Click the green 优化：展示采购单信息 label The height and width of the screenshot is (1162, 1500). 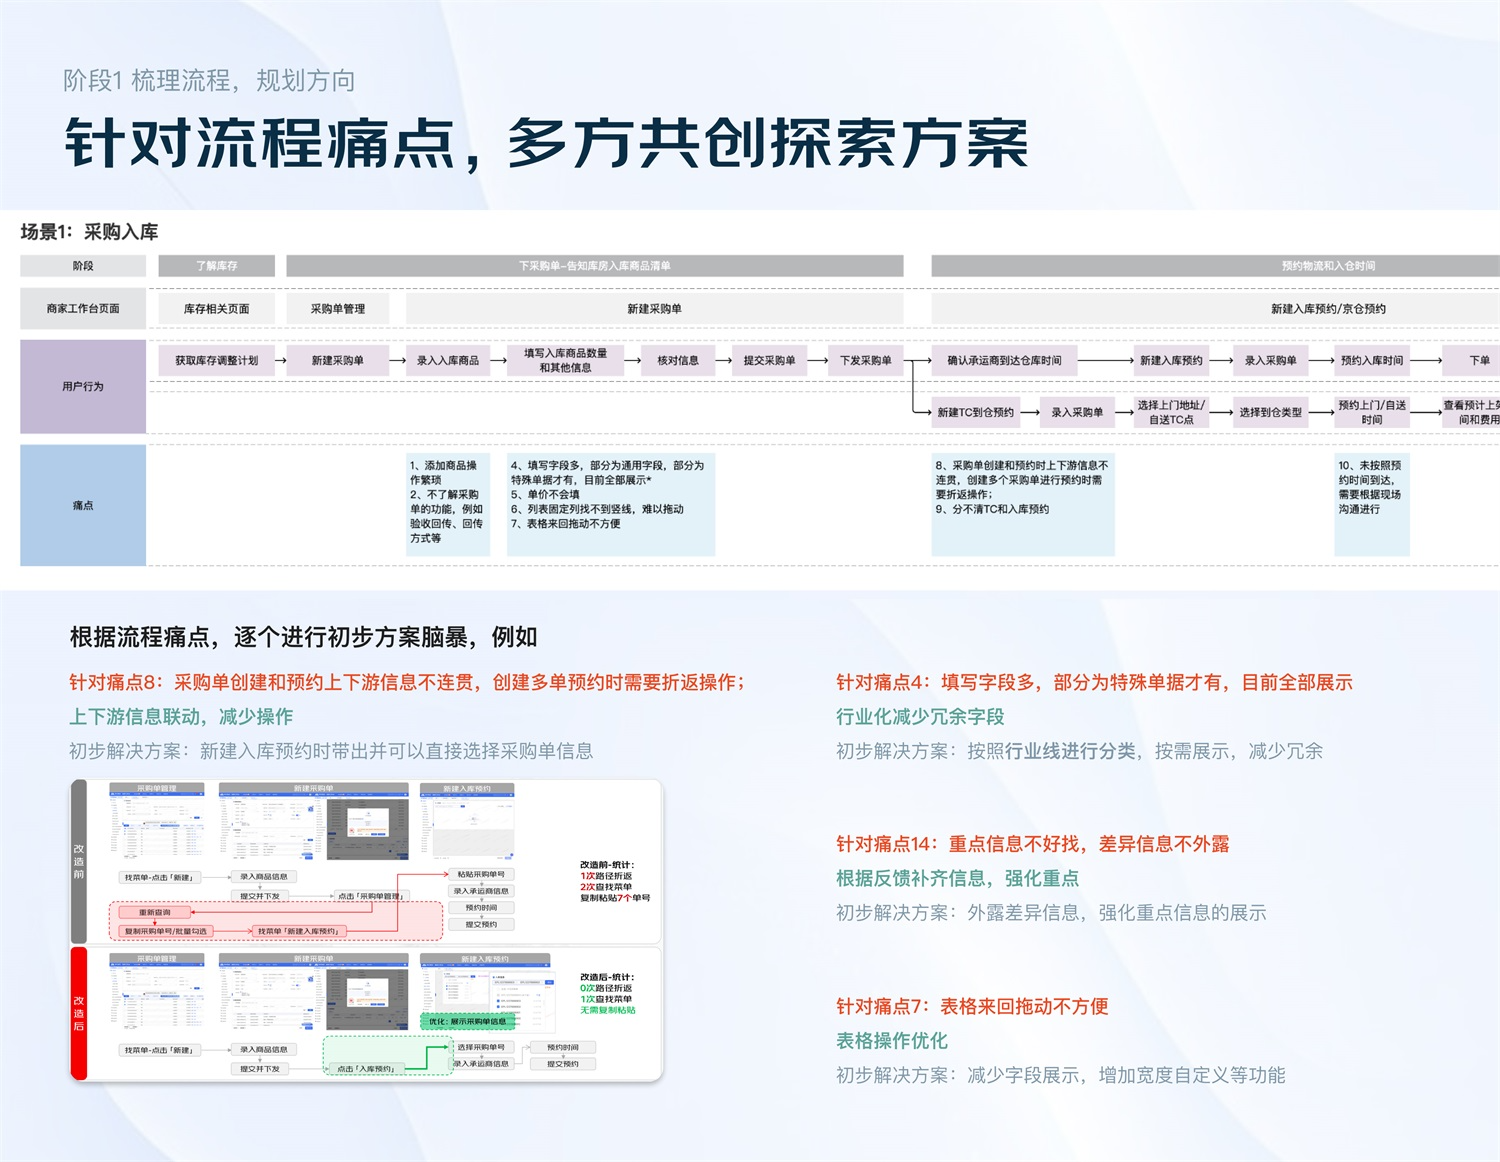click(467, 1022)
